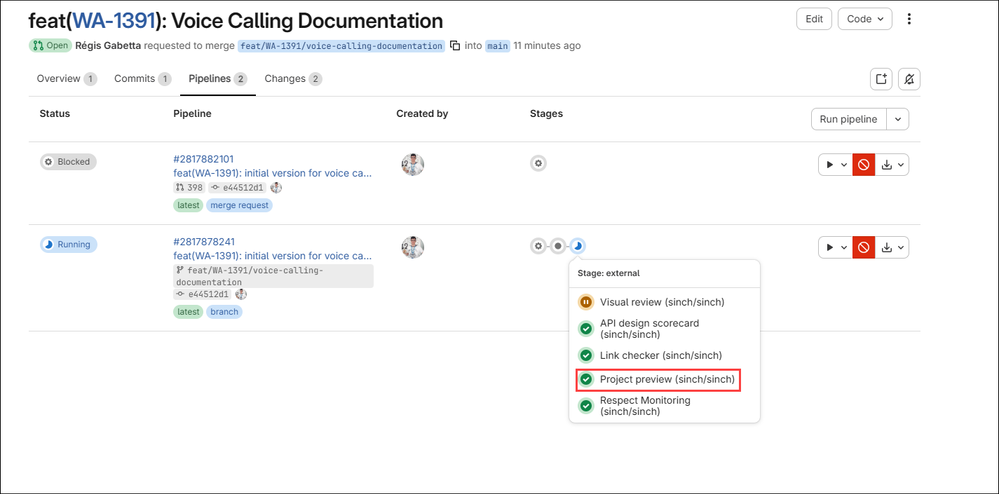Click the Edit button
Screen dimensions: 999x494
(x=814, y=19)
